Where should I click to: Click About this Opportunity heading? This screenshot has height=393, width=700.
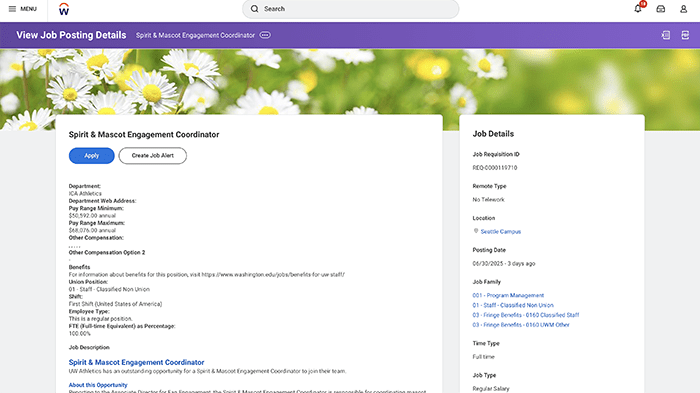click(x=98, y=385)
